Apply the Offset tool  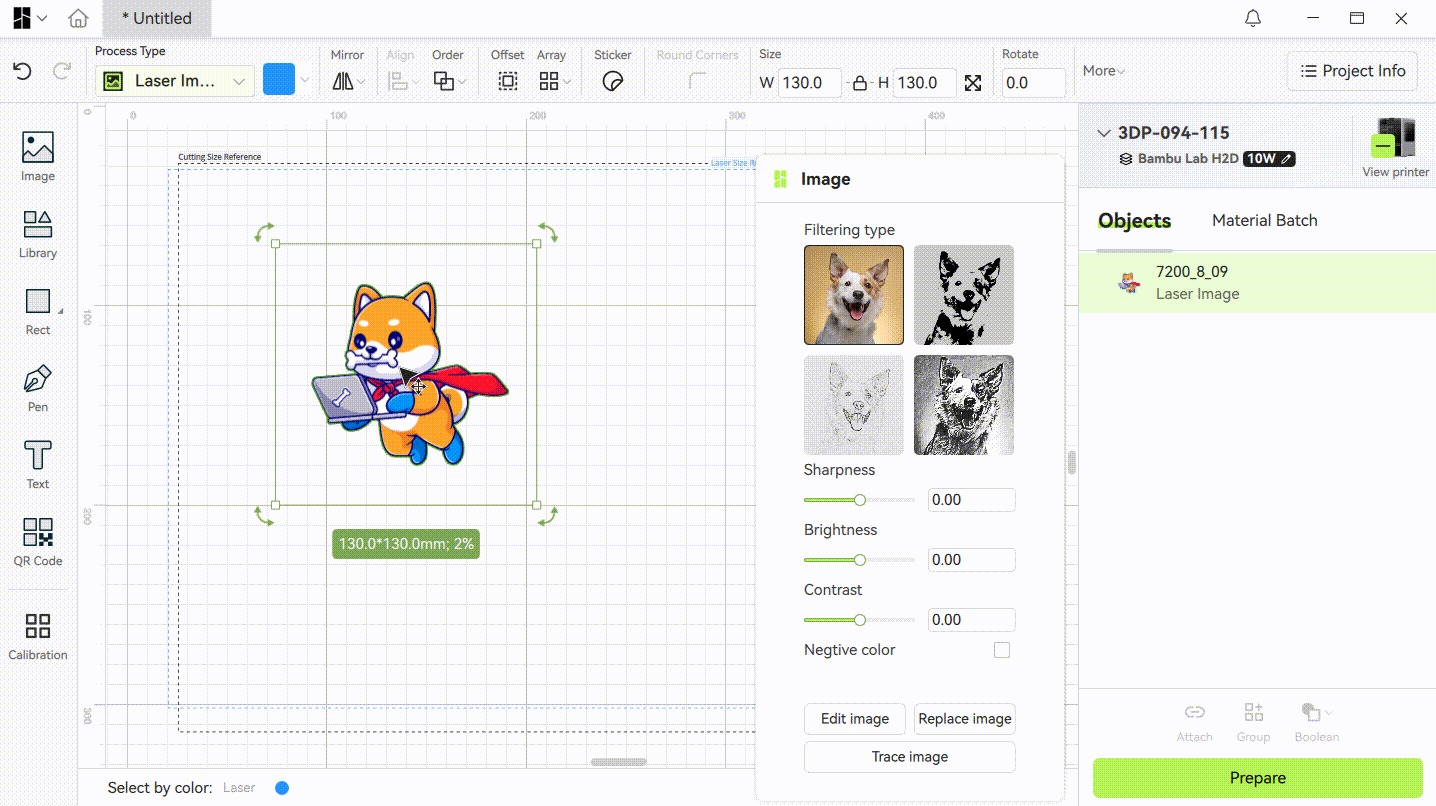pos(508,82)
